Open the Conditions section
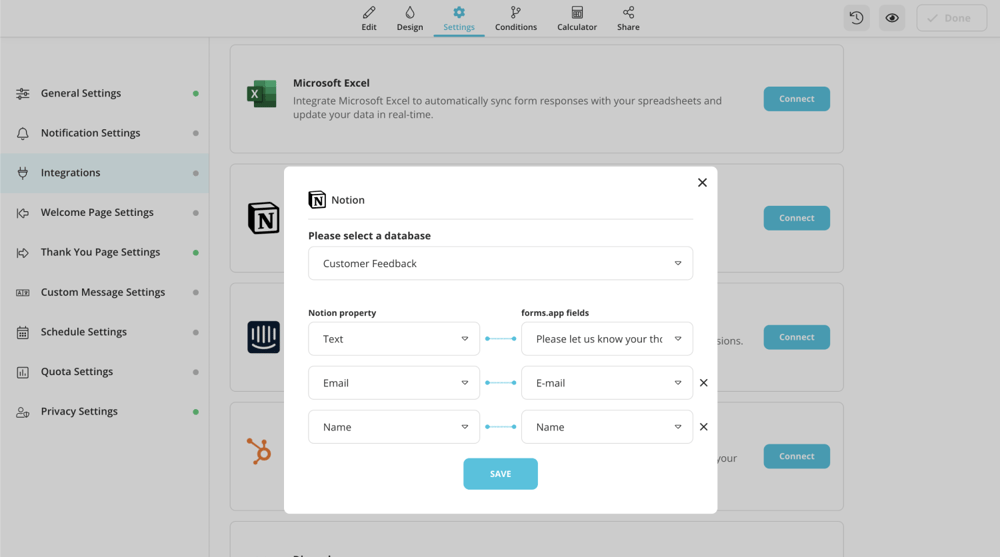 click(516, 18)
